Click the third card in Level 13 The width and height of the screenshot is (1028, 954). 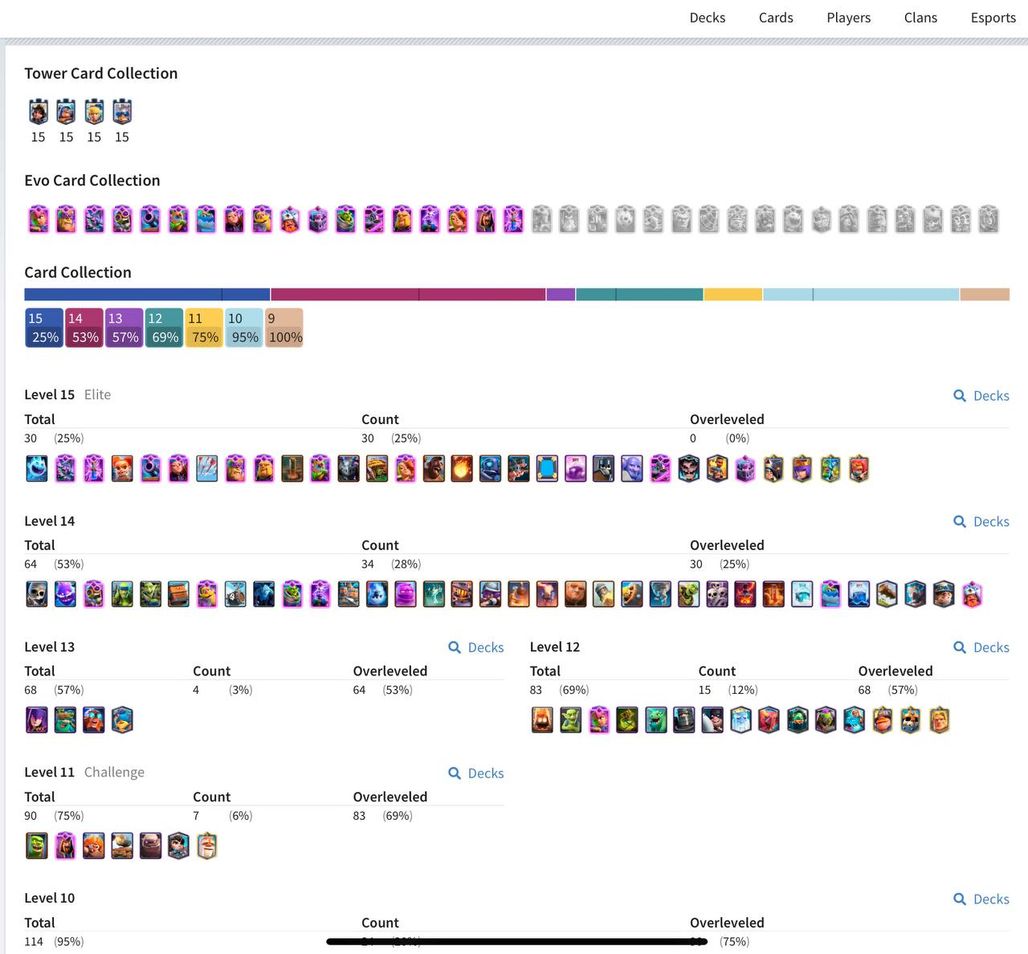[x=94, y=720]
